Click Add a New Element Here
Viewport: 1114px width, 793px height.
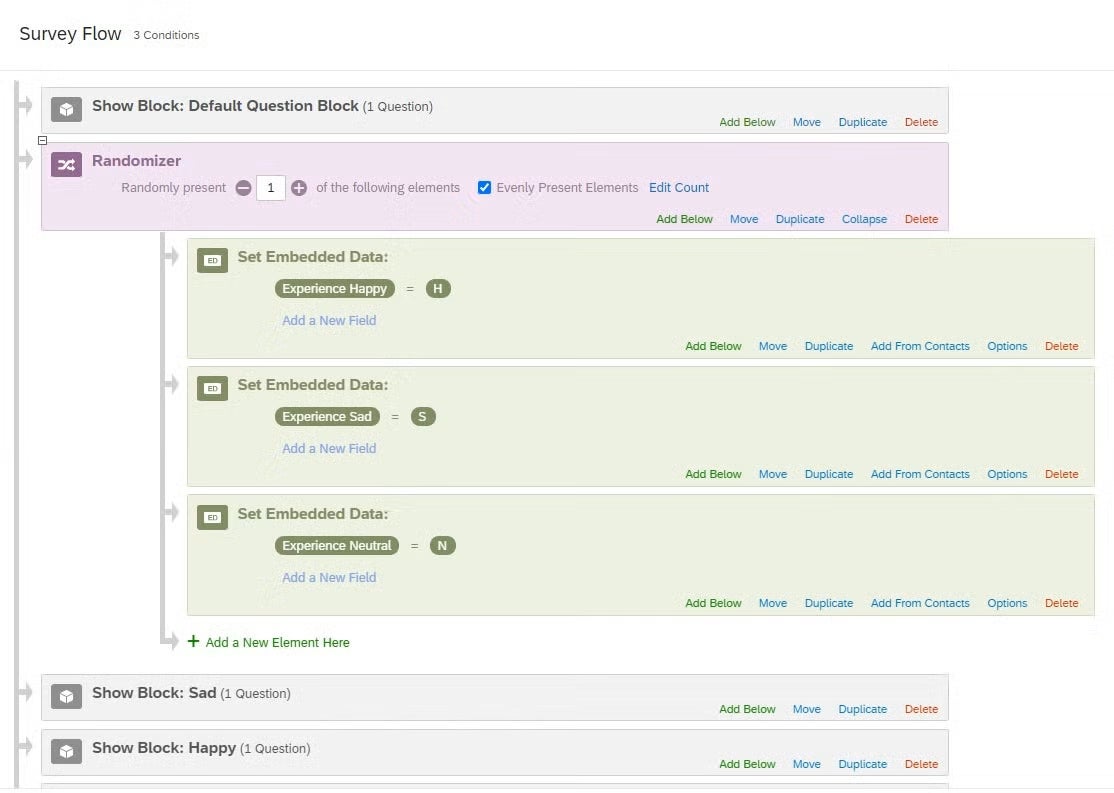pos(277,642)
